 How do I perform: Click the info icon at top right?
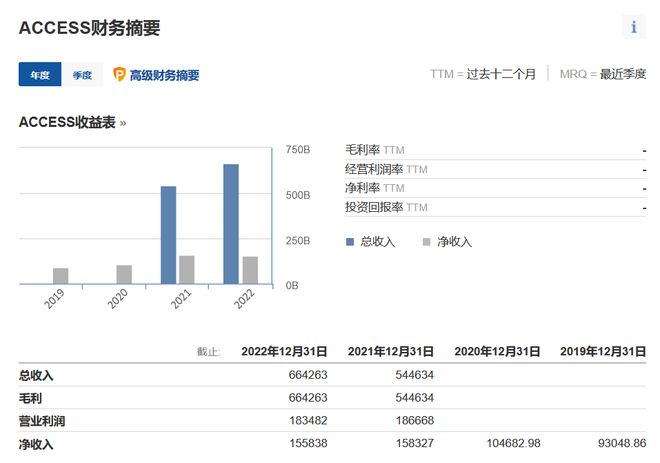pos(634,27)
